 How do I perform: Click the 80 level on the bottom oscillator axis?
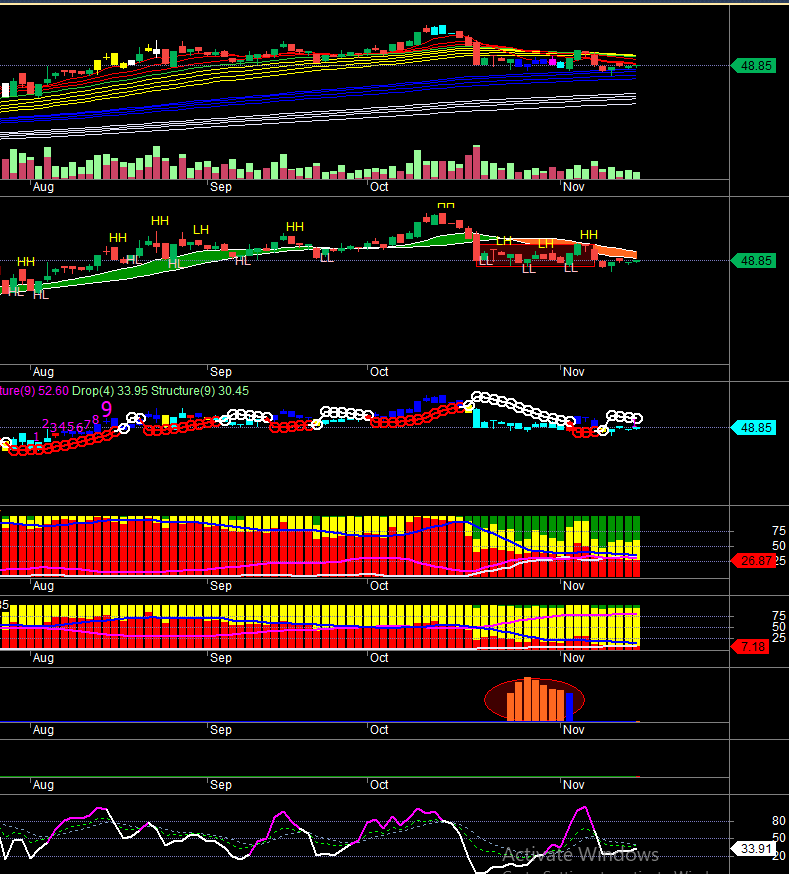pos(778,820)
